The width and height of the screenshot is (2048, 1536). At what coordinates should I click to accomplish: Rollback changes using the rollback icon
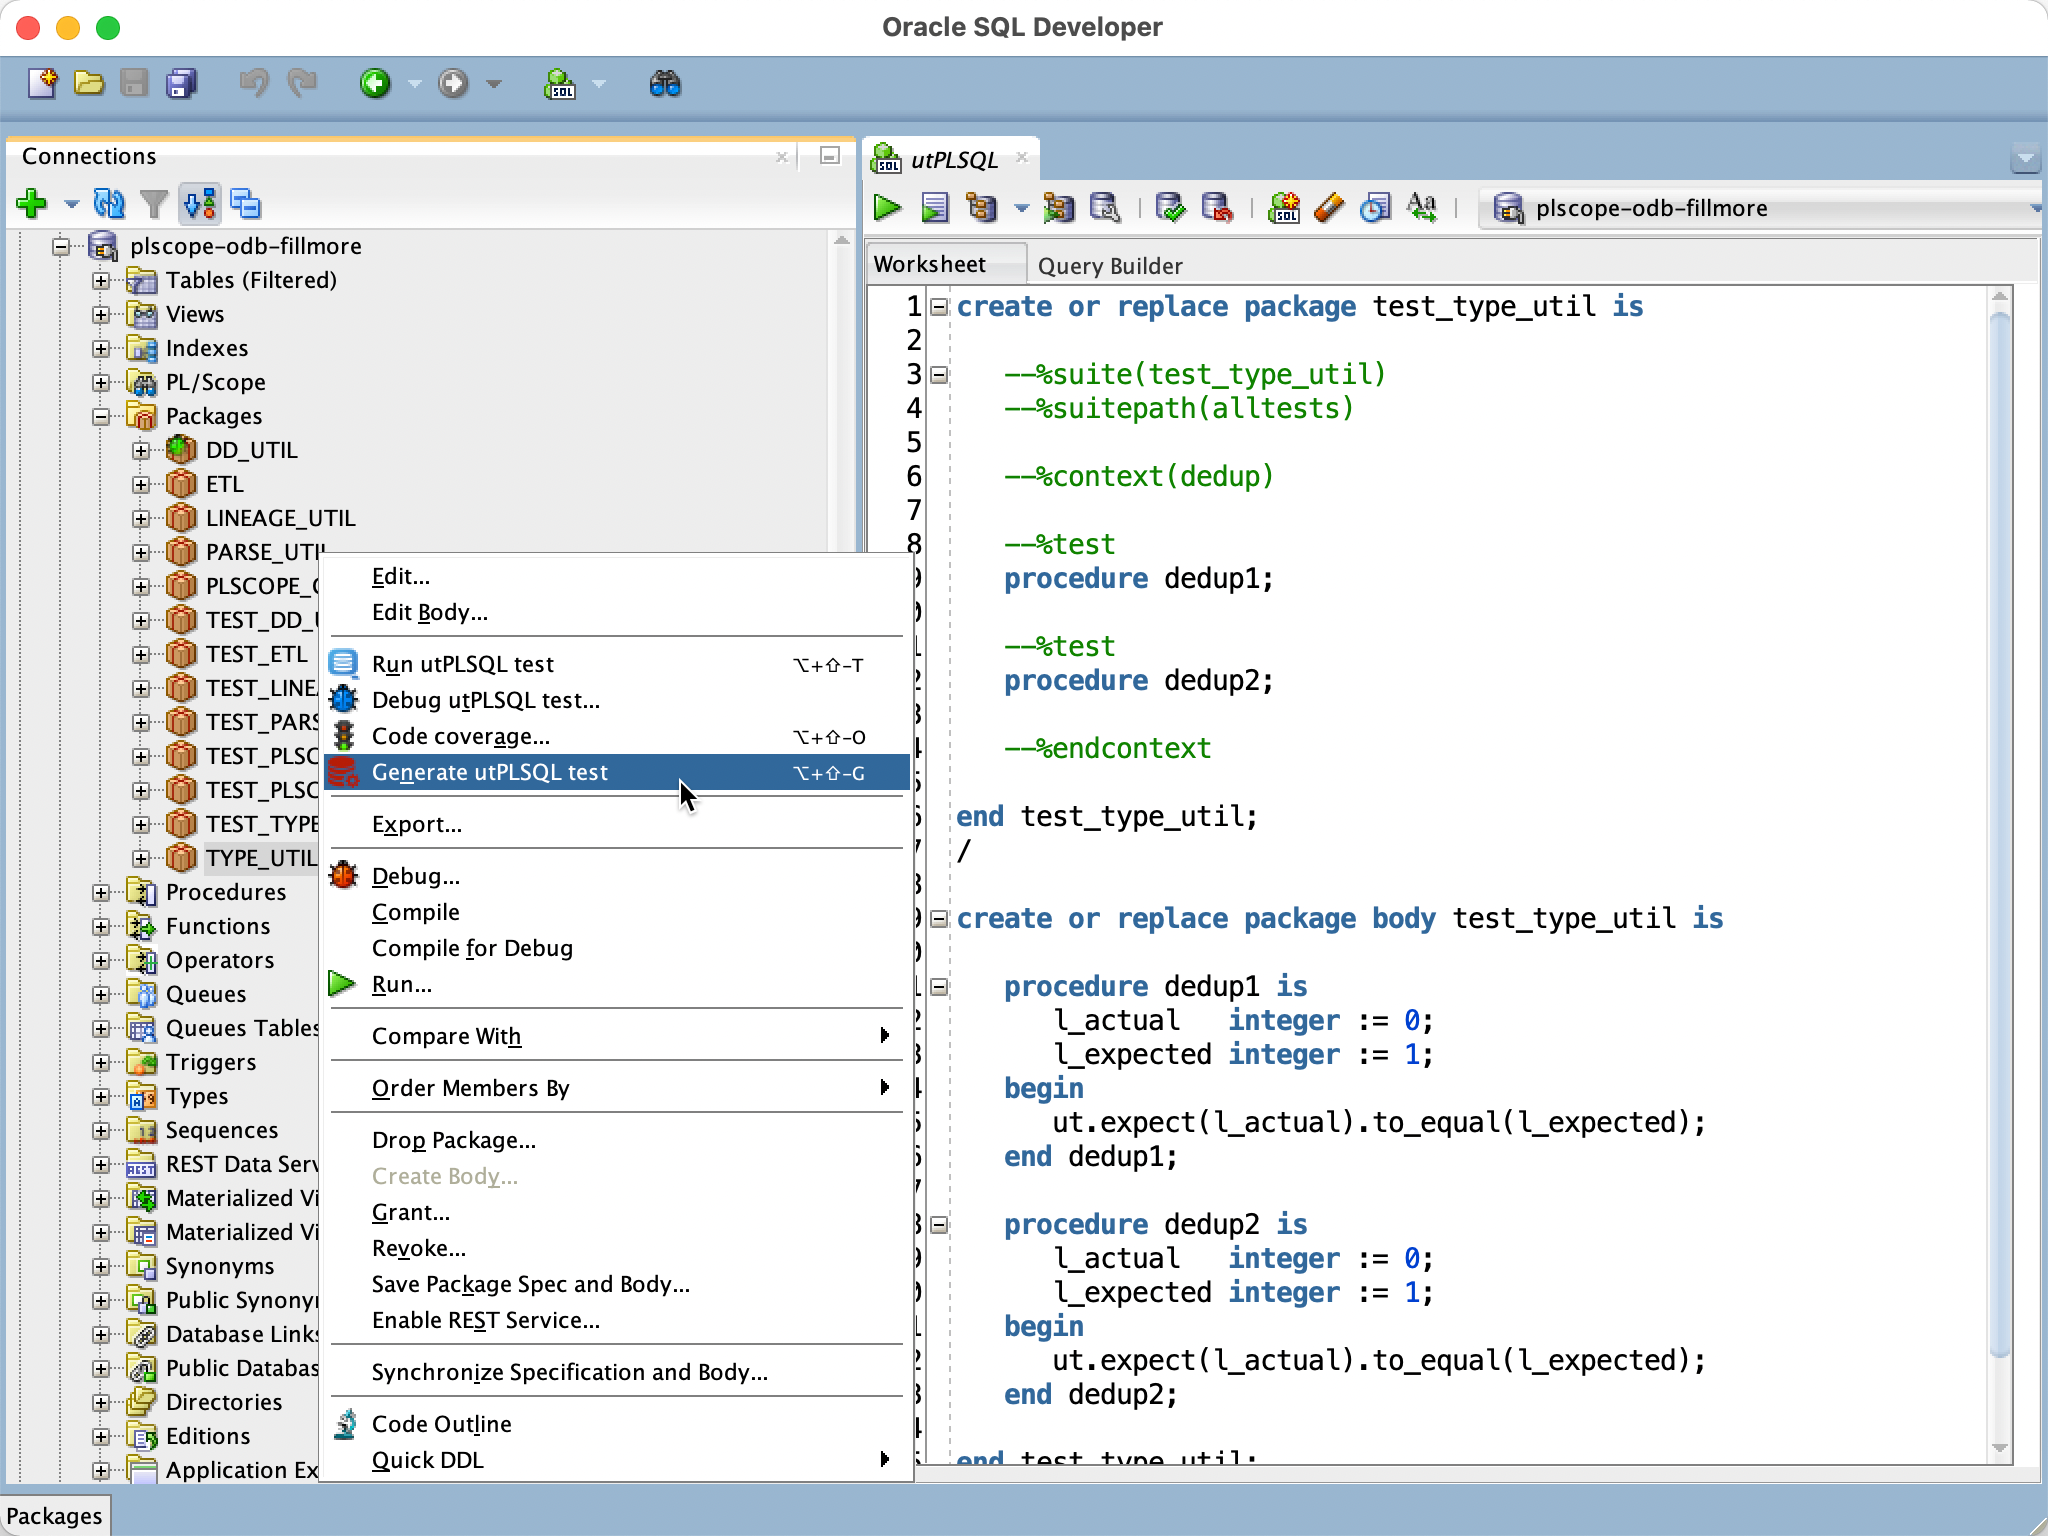click(x=1219, y=208)
